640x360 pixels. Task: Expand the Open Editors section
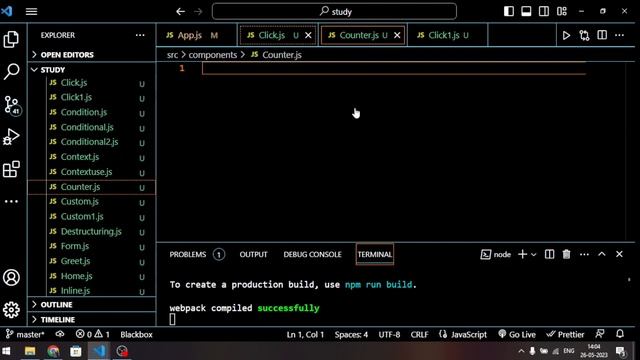pos(92,55)
